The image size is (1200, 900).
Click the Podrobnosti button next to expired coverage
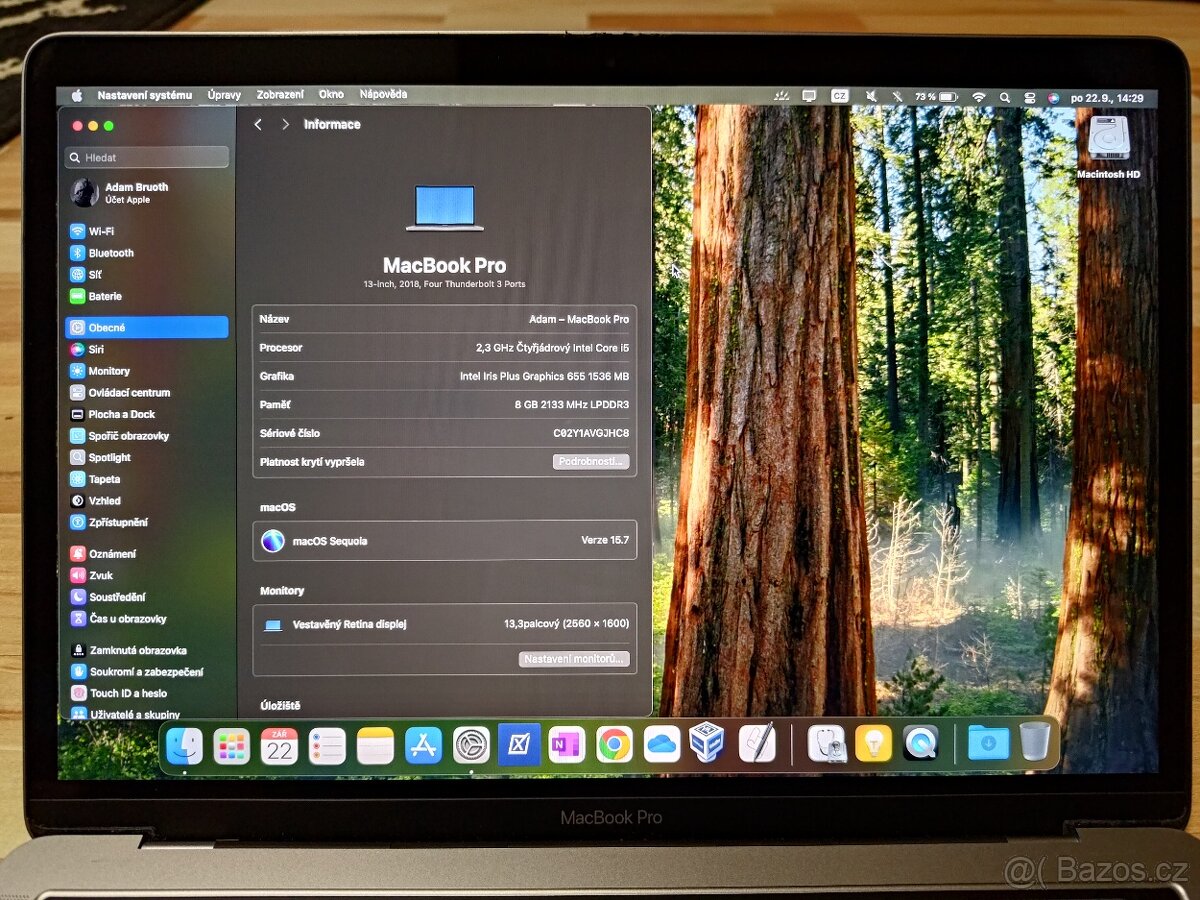(589, 461)
